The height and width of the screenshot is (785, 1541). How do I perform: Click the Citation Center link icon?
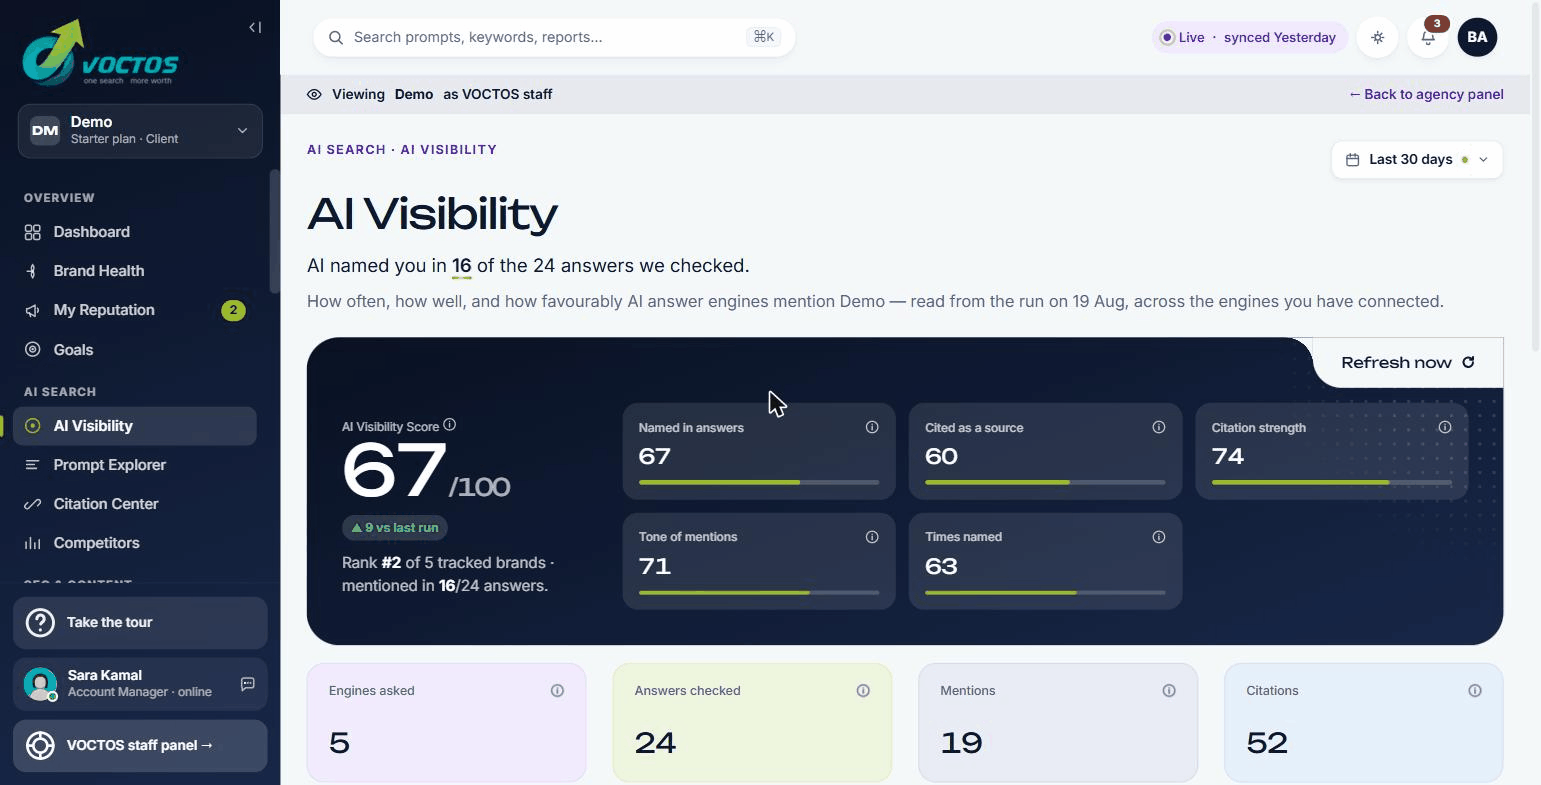coord(33,504)
